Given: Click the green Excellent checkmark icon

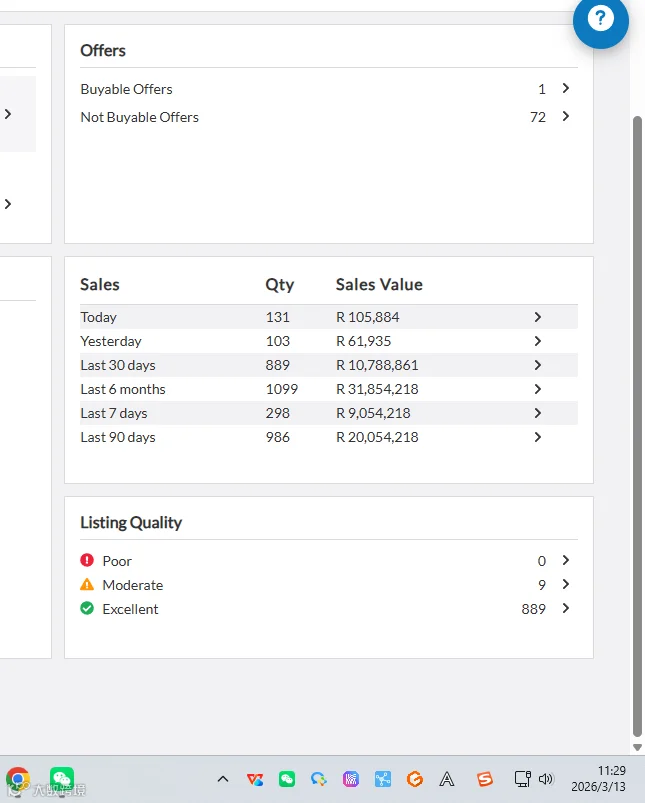Looking at the screenshot, I should [87, 608].
